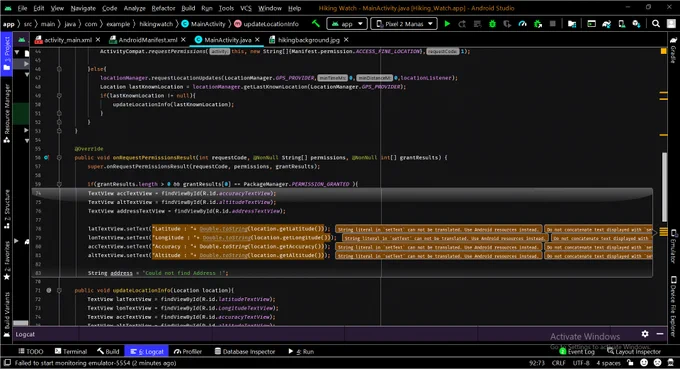Screen dimensions: 680x369
Task: Open the SDK Manager icon
Action: (x=636, y=24)
